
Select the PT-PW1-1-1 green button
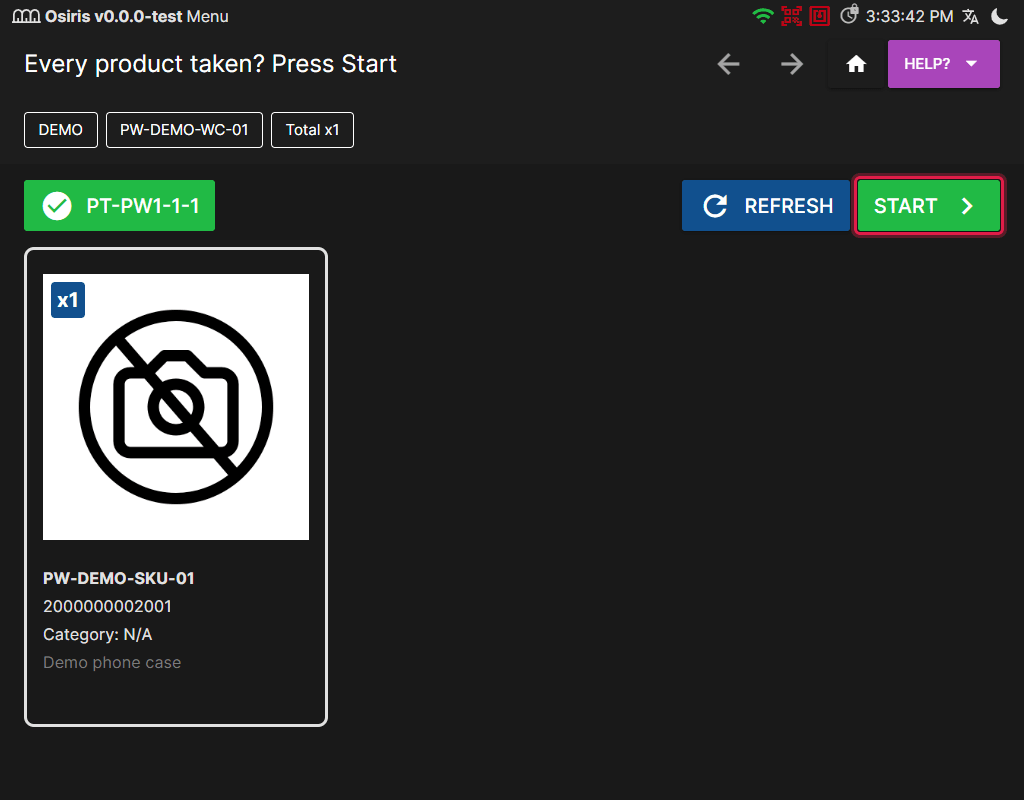pyautogui.click(x=120, y=206)
